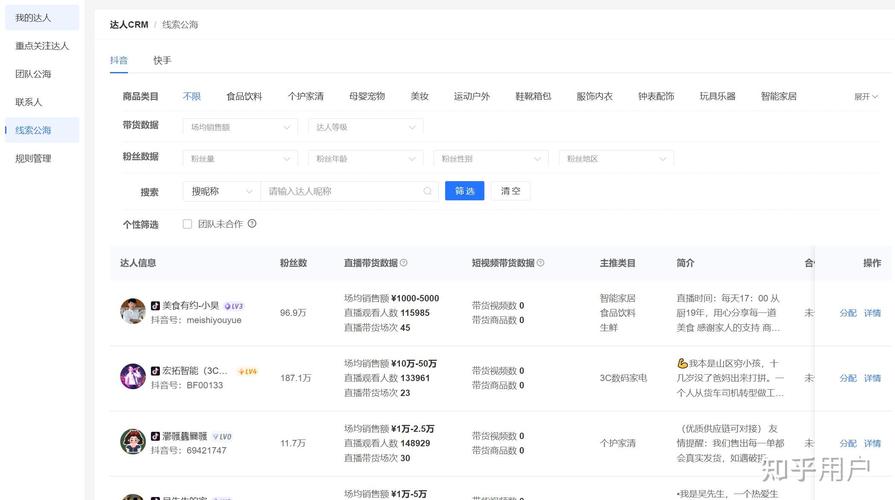The image size is (895, 500).
Task: Click help icon next to 团队未合作
Action: (x=252, y=224)
